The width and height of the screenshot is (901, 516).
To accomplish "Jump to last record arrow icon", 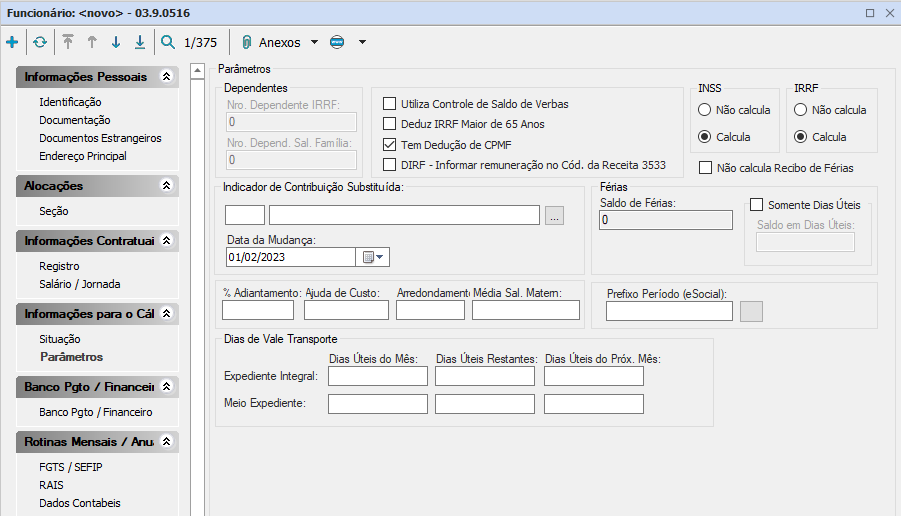I will click(140, 43).
